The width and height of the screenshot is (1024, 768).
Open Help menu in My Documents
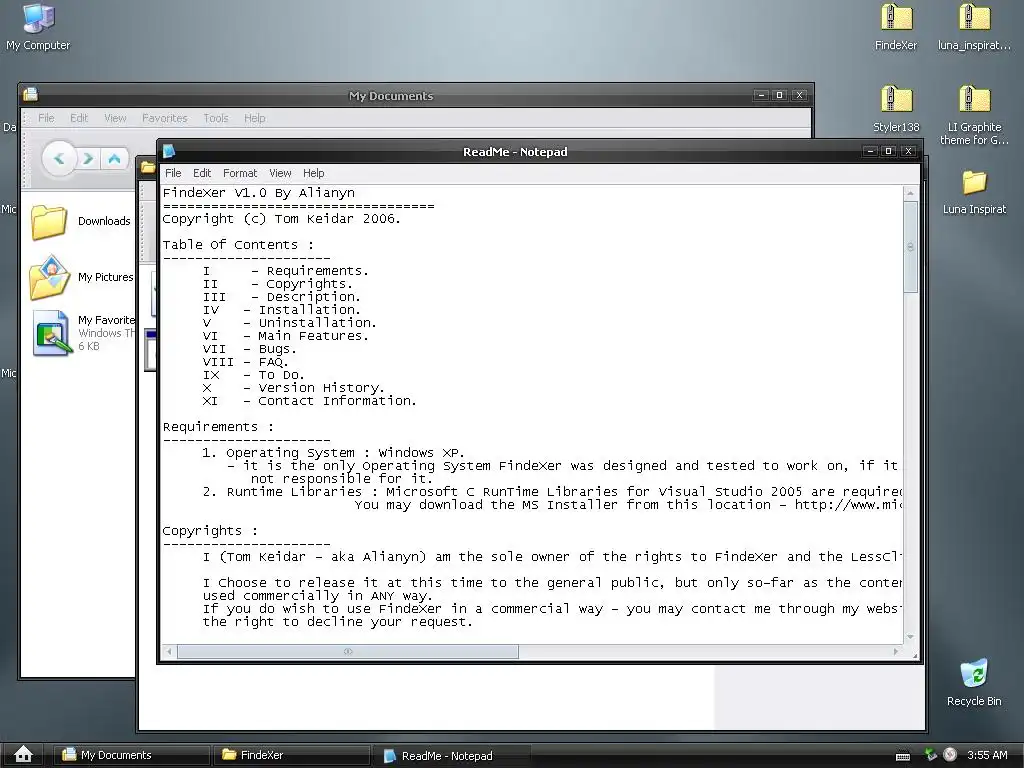pyautogui.click(x=255, y=118)
